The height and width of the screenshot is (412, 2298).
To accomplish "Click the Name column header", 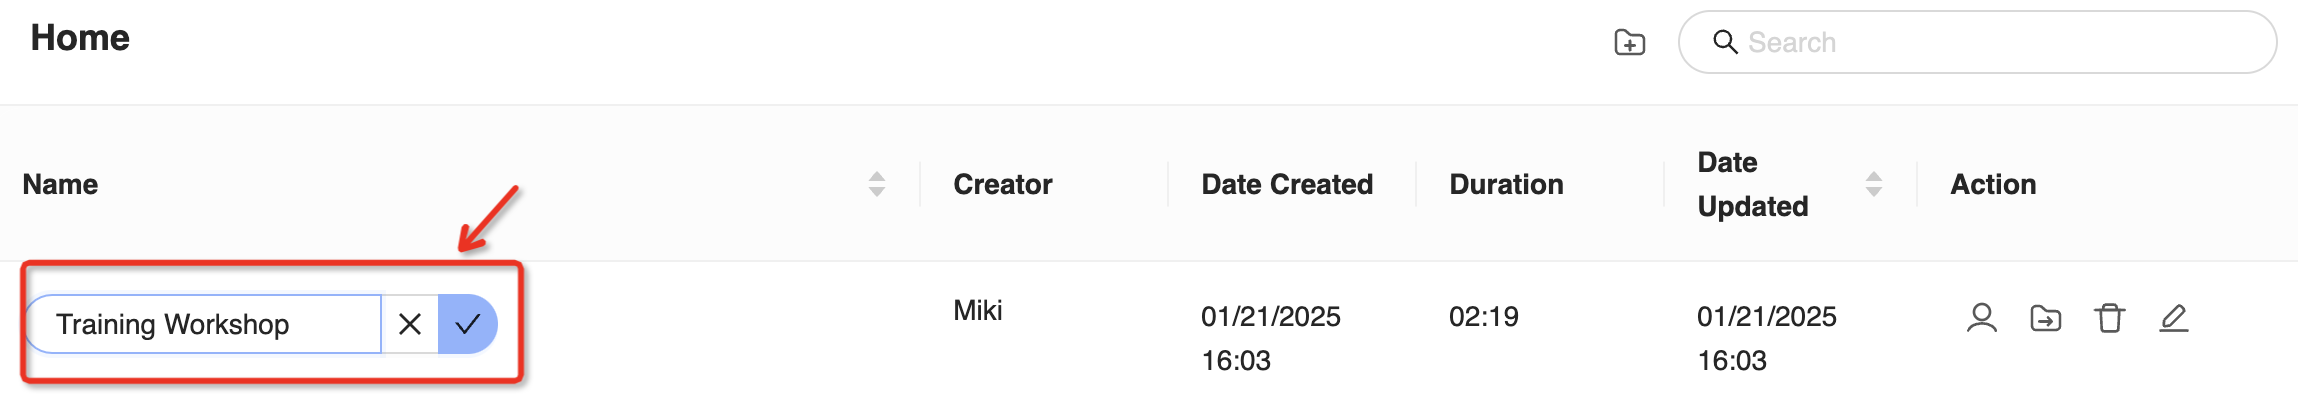I will pyautogui.click(x=61, y=184).
